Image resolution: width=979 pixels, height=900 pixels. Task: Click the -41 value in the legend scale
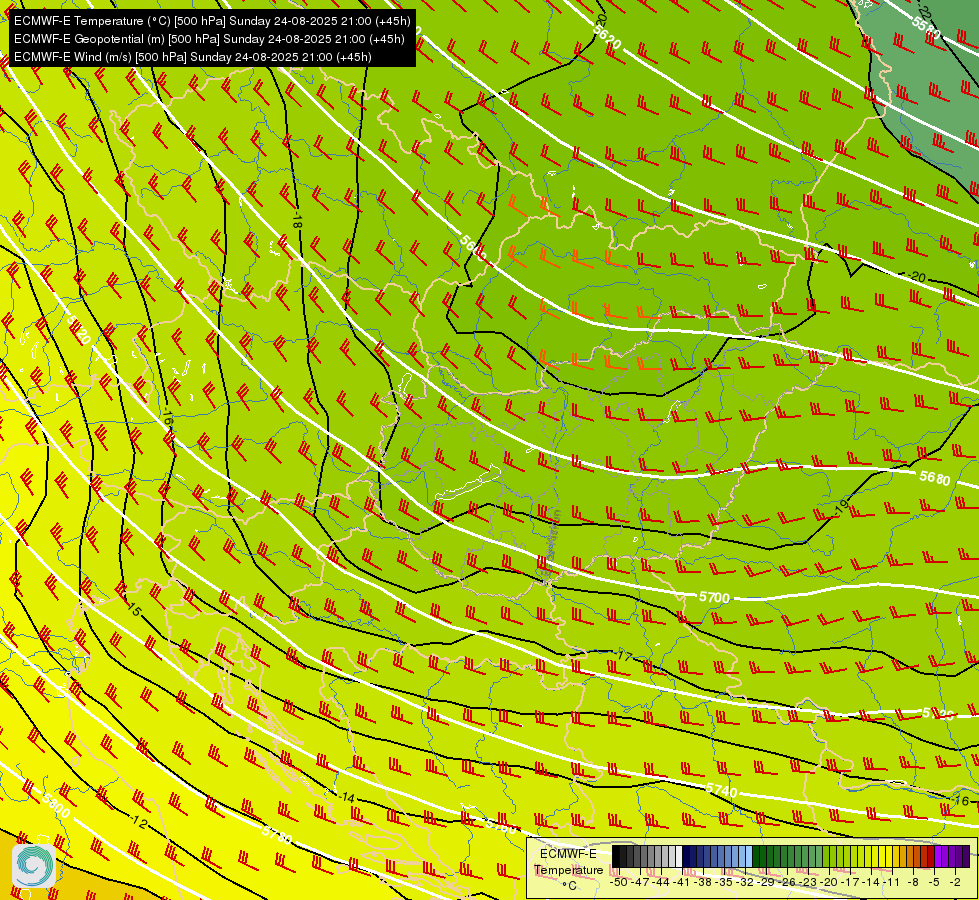(681, 883)
